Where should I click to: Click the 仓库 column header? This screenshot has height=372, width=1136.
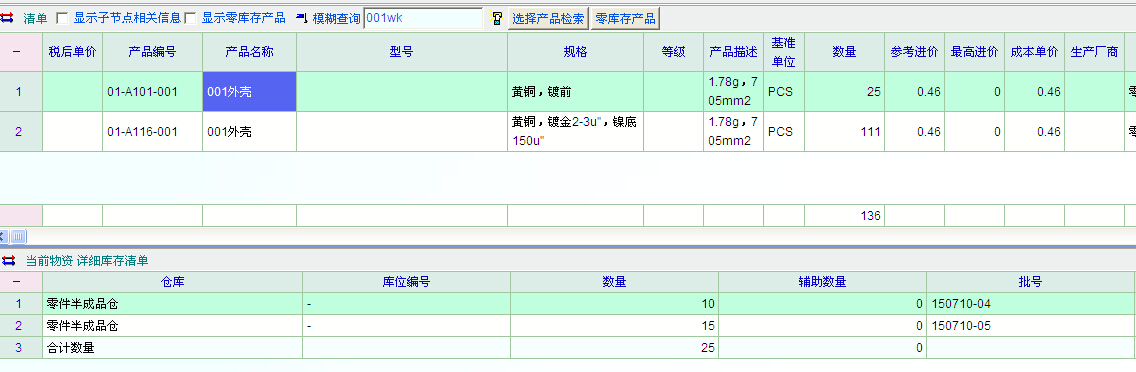pyautogui.click(x=172, y=282)
